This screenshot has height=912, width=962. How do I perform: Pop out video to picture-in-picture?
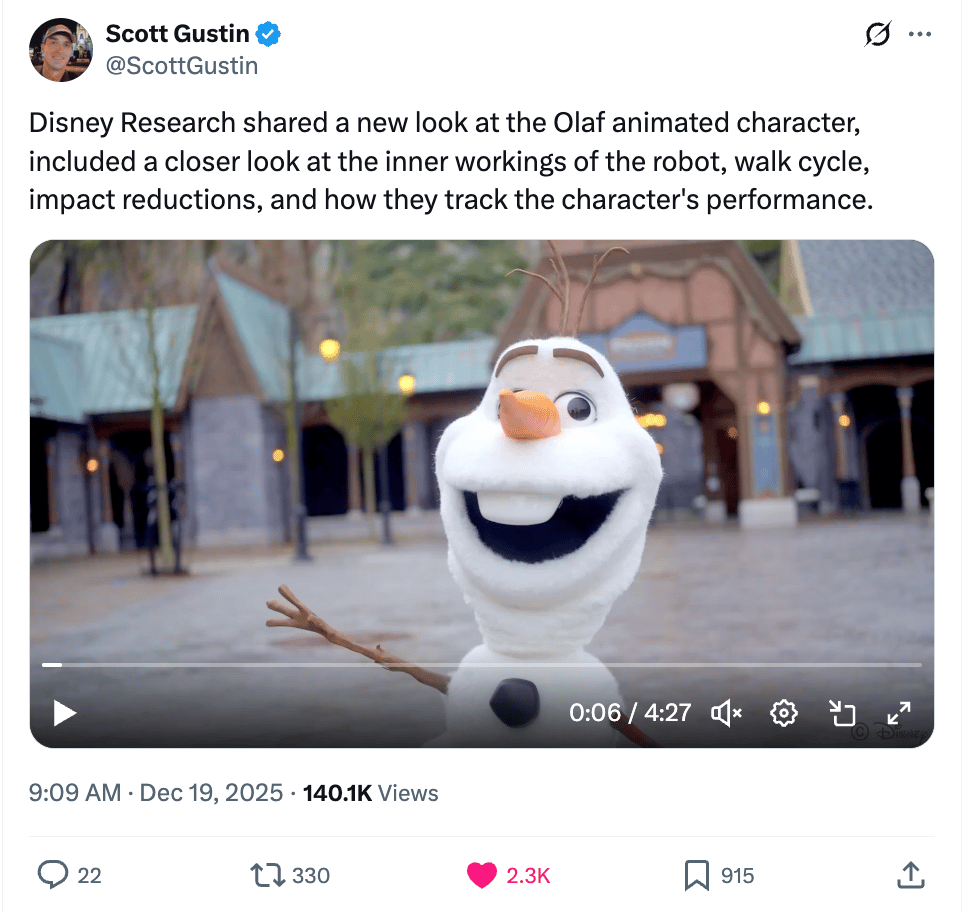[x=842, y=713]
